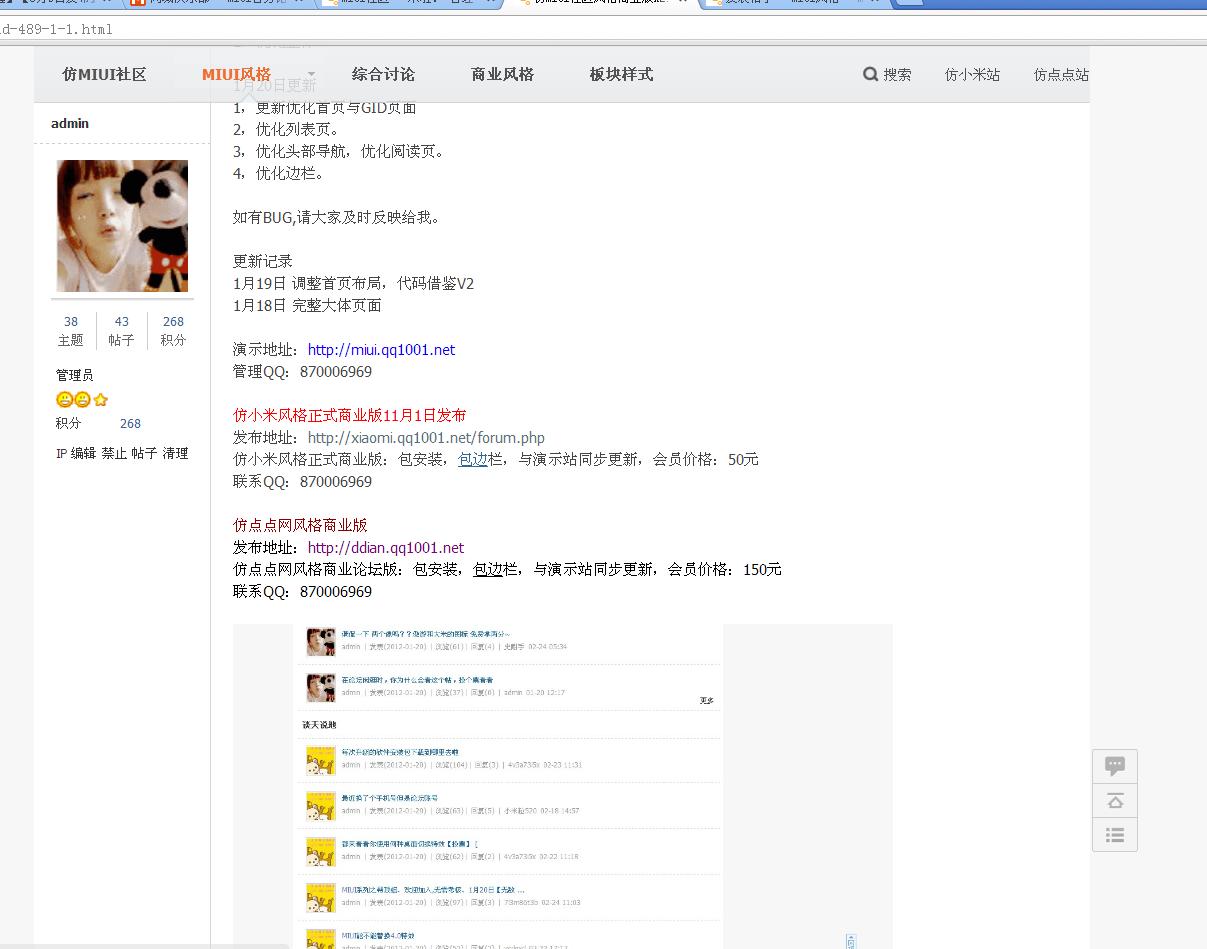Screen dimensions: 1207x949
Task: Click the admin avatar photo
Action: tap(122, 226)
